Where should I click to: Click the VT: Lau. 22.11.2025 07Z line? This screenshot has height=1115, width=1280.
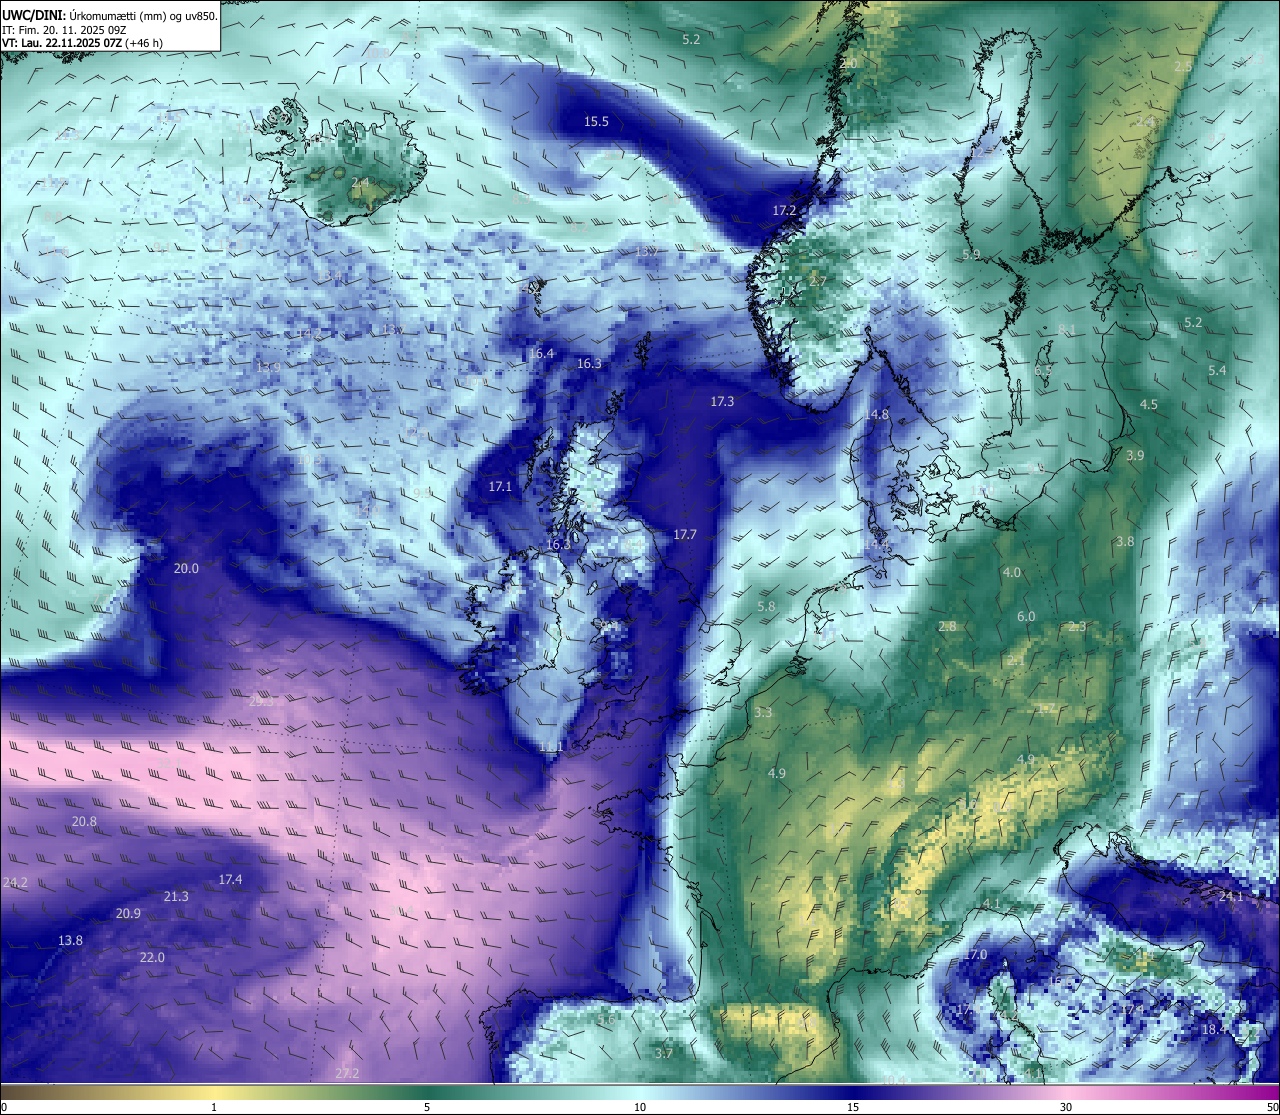click(82, 43)
